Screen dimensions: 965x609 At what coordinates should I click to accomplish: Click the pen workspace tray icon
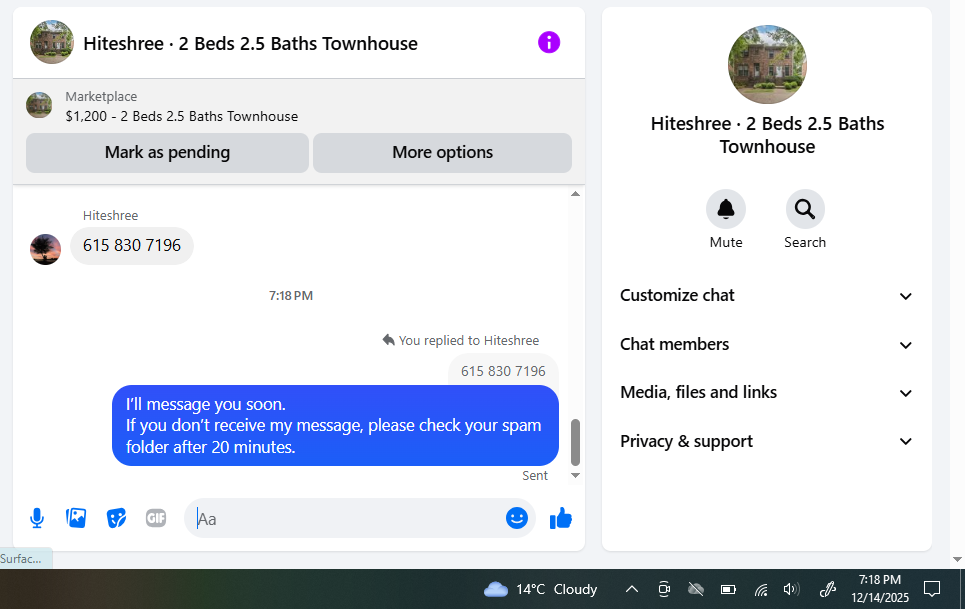point(828,589)
